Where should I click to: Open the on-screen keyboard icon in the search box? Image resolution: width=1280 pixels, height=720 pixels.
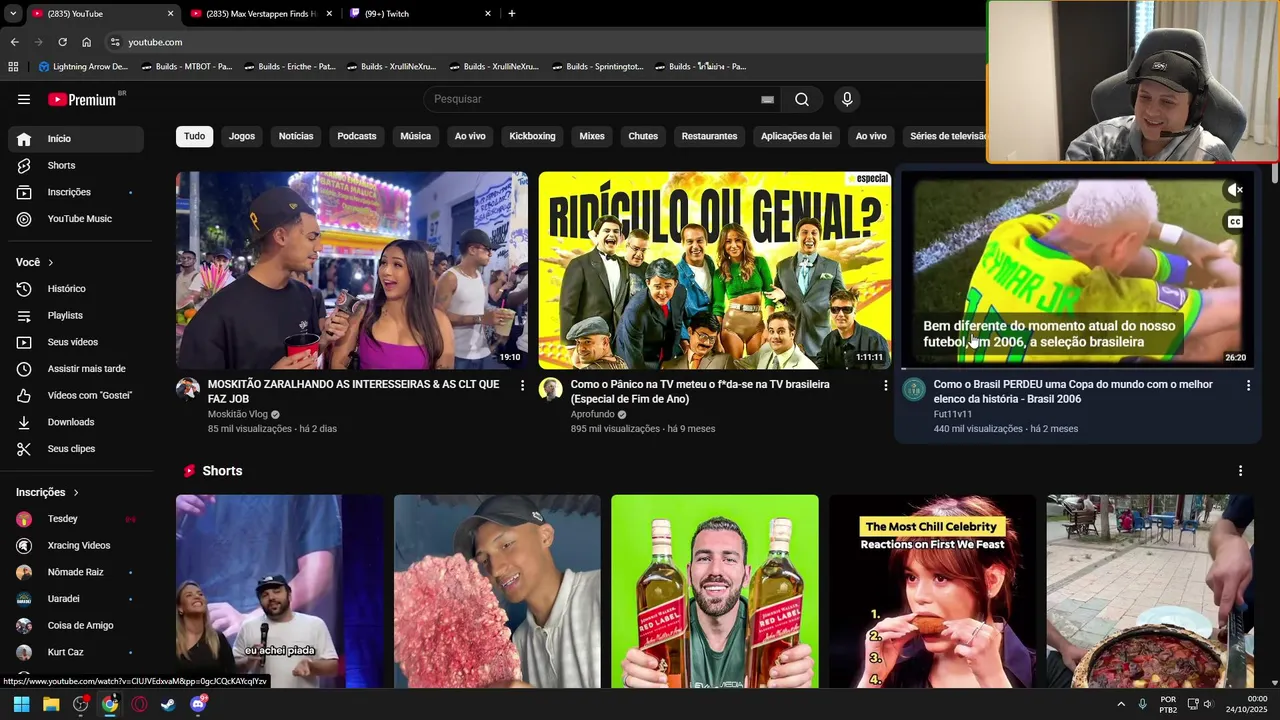point(767,99)
